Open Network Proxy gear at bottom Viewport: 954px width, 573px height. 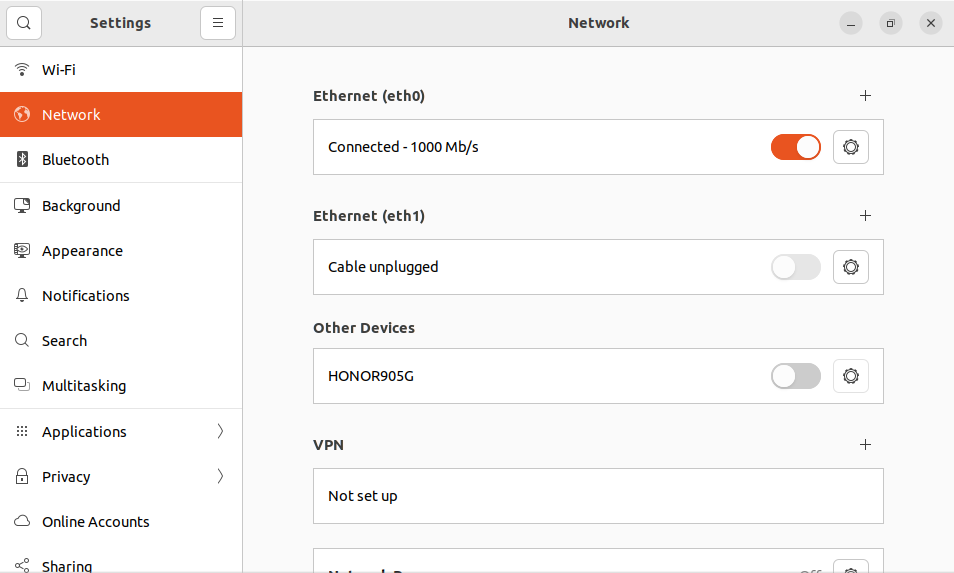(851, 567)
